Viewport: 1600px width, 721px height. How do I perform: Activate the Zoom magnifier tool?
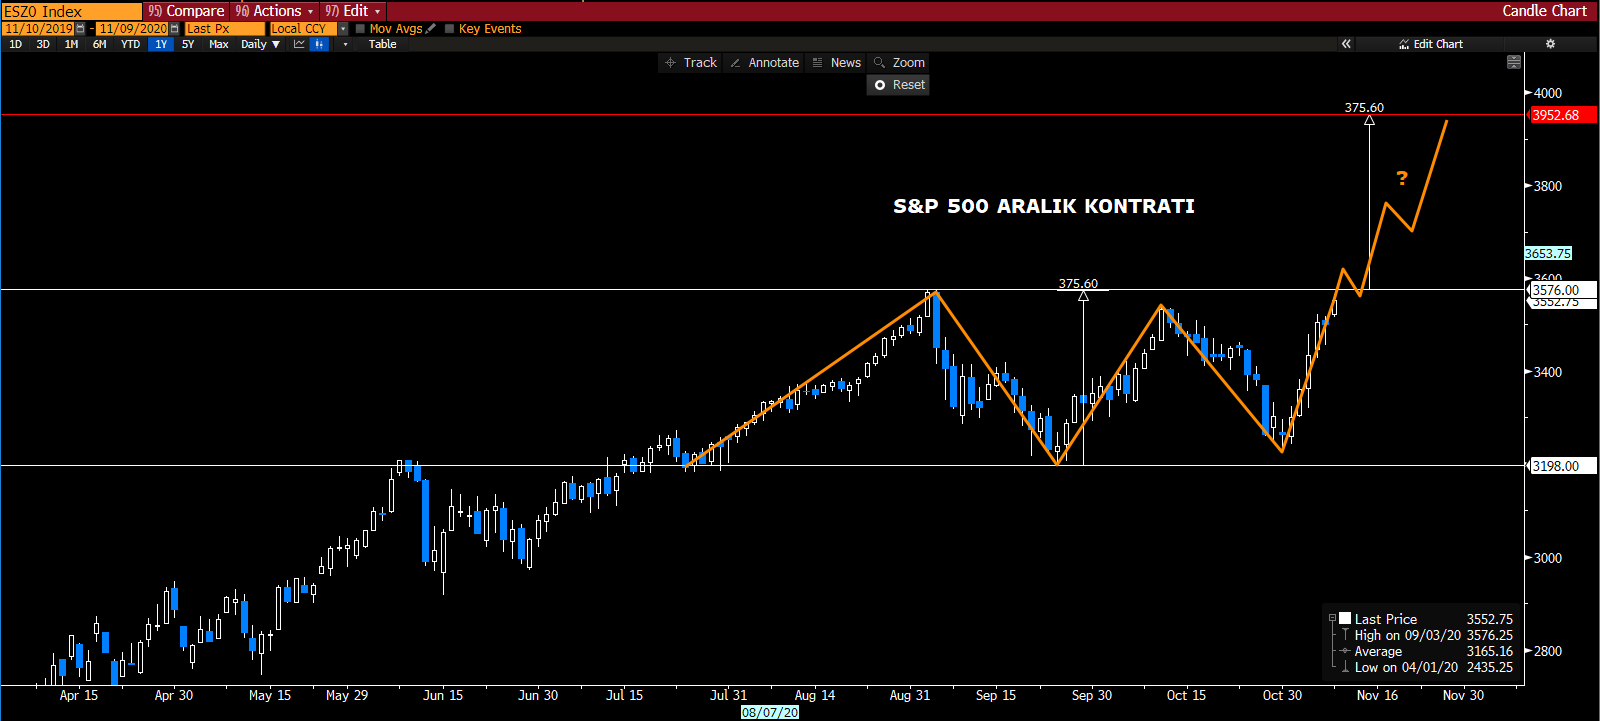tap(899, 62)
